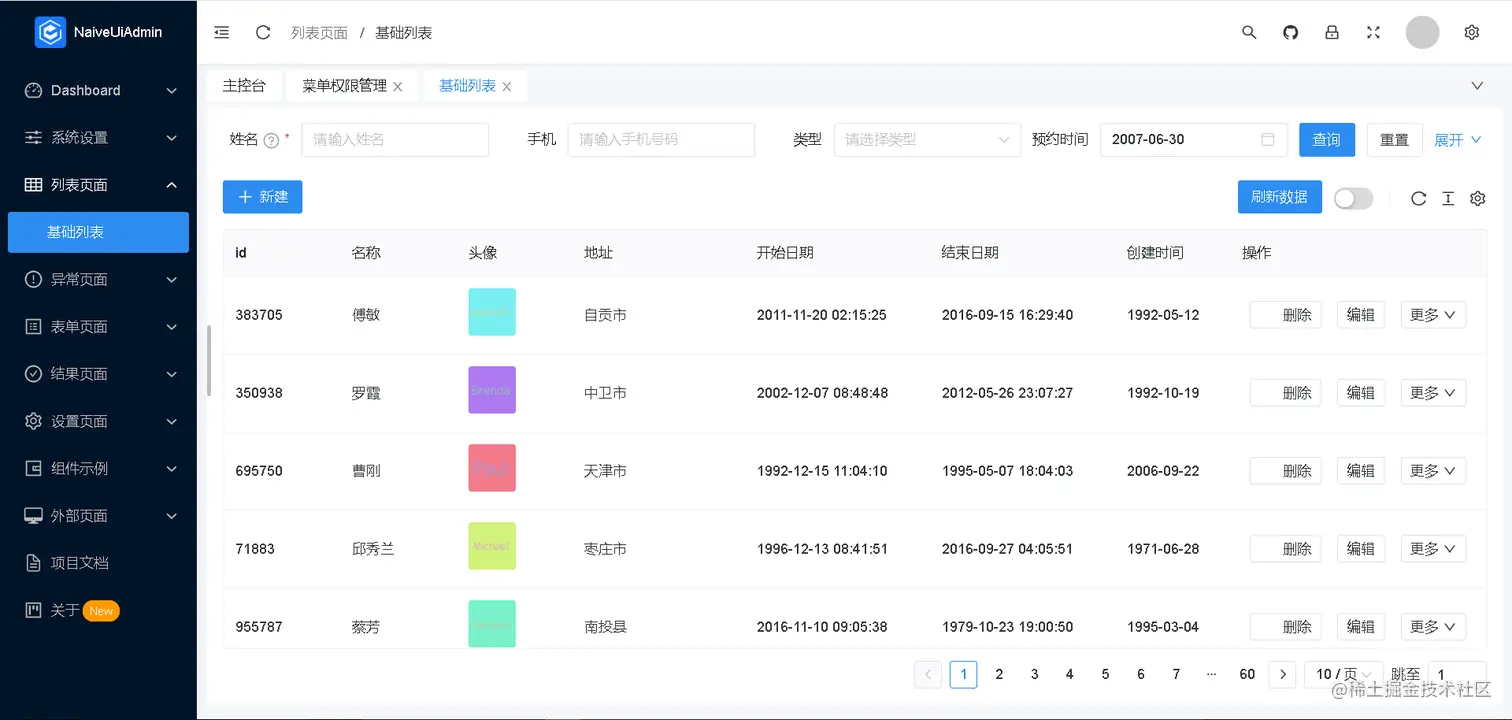
Task: Open the Dashboard sidebar menu
Action: (x=98, y=90)
